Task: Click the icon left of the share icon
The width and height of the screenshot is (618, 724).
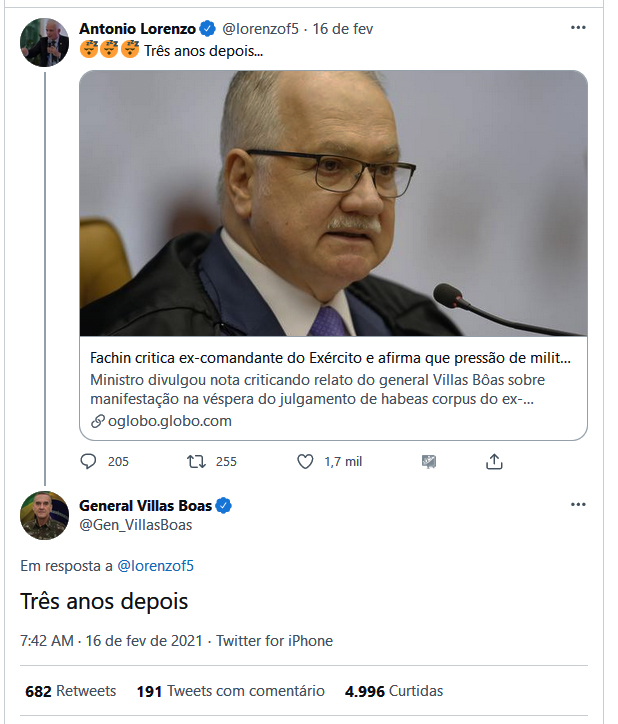Action: click(429, 461)
